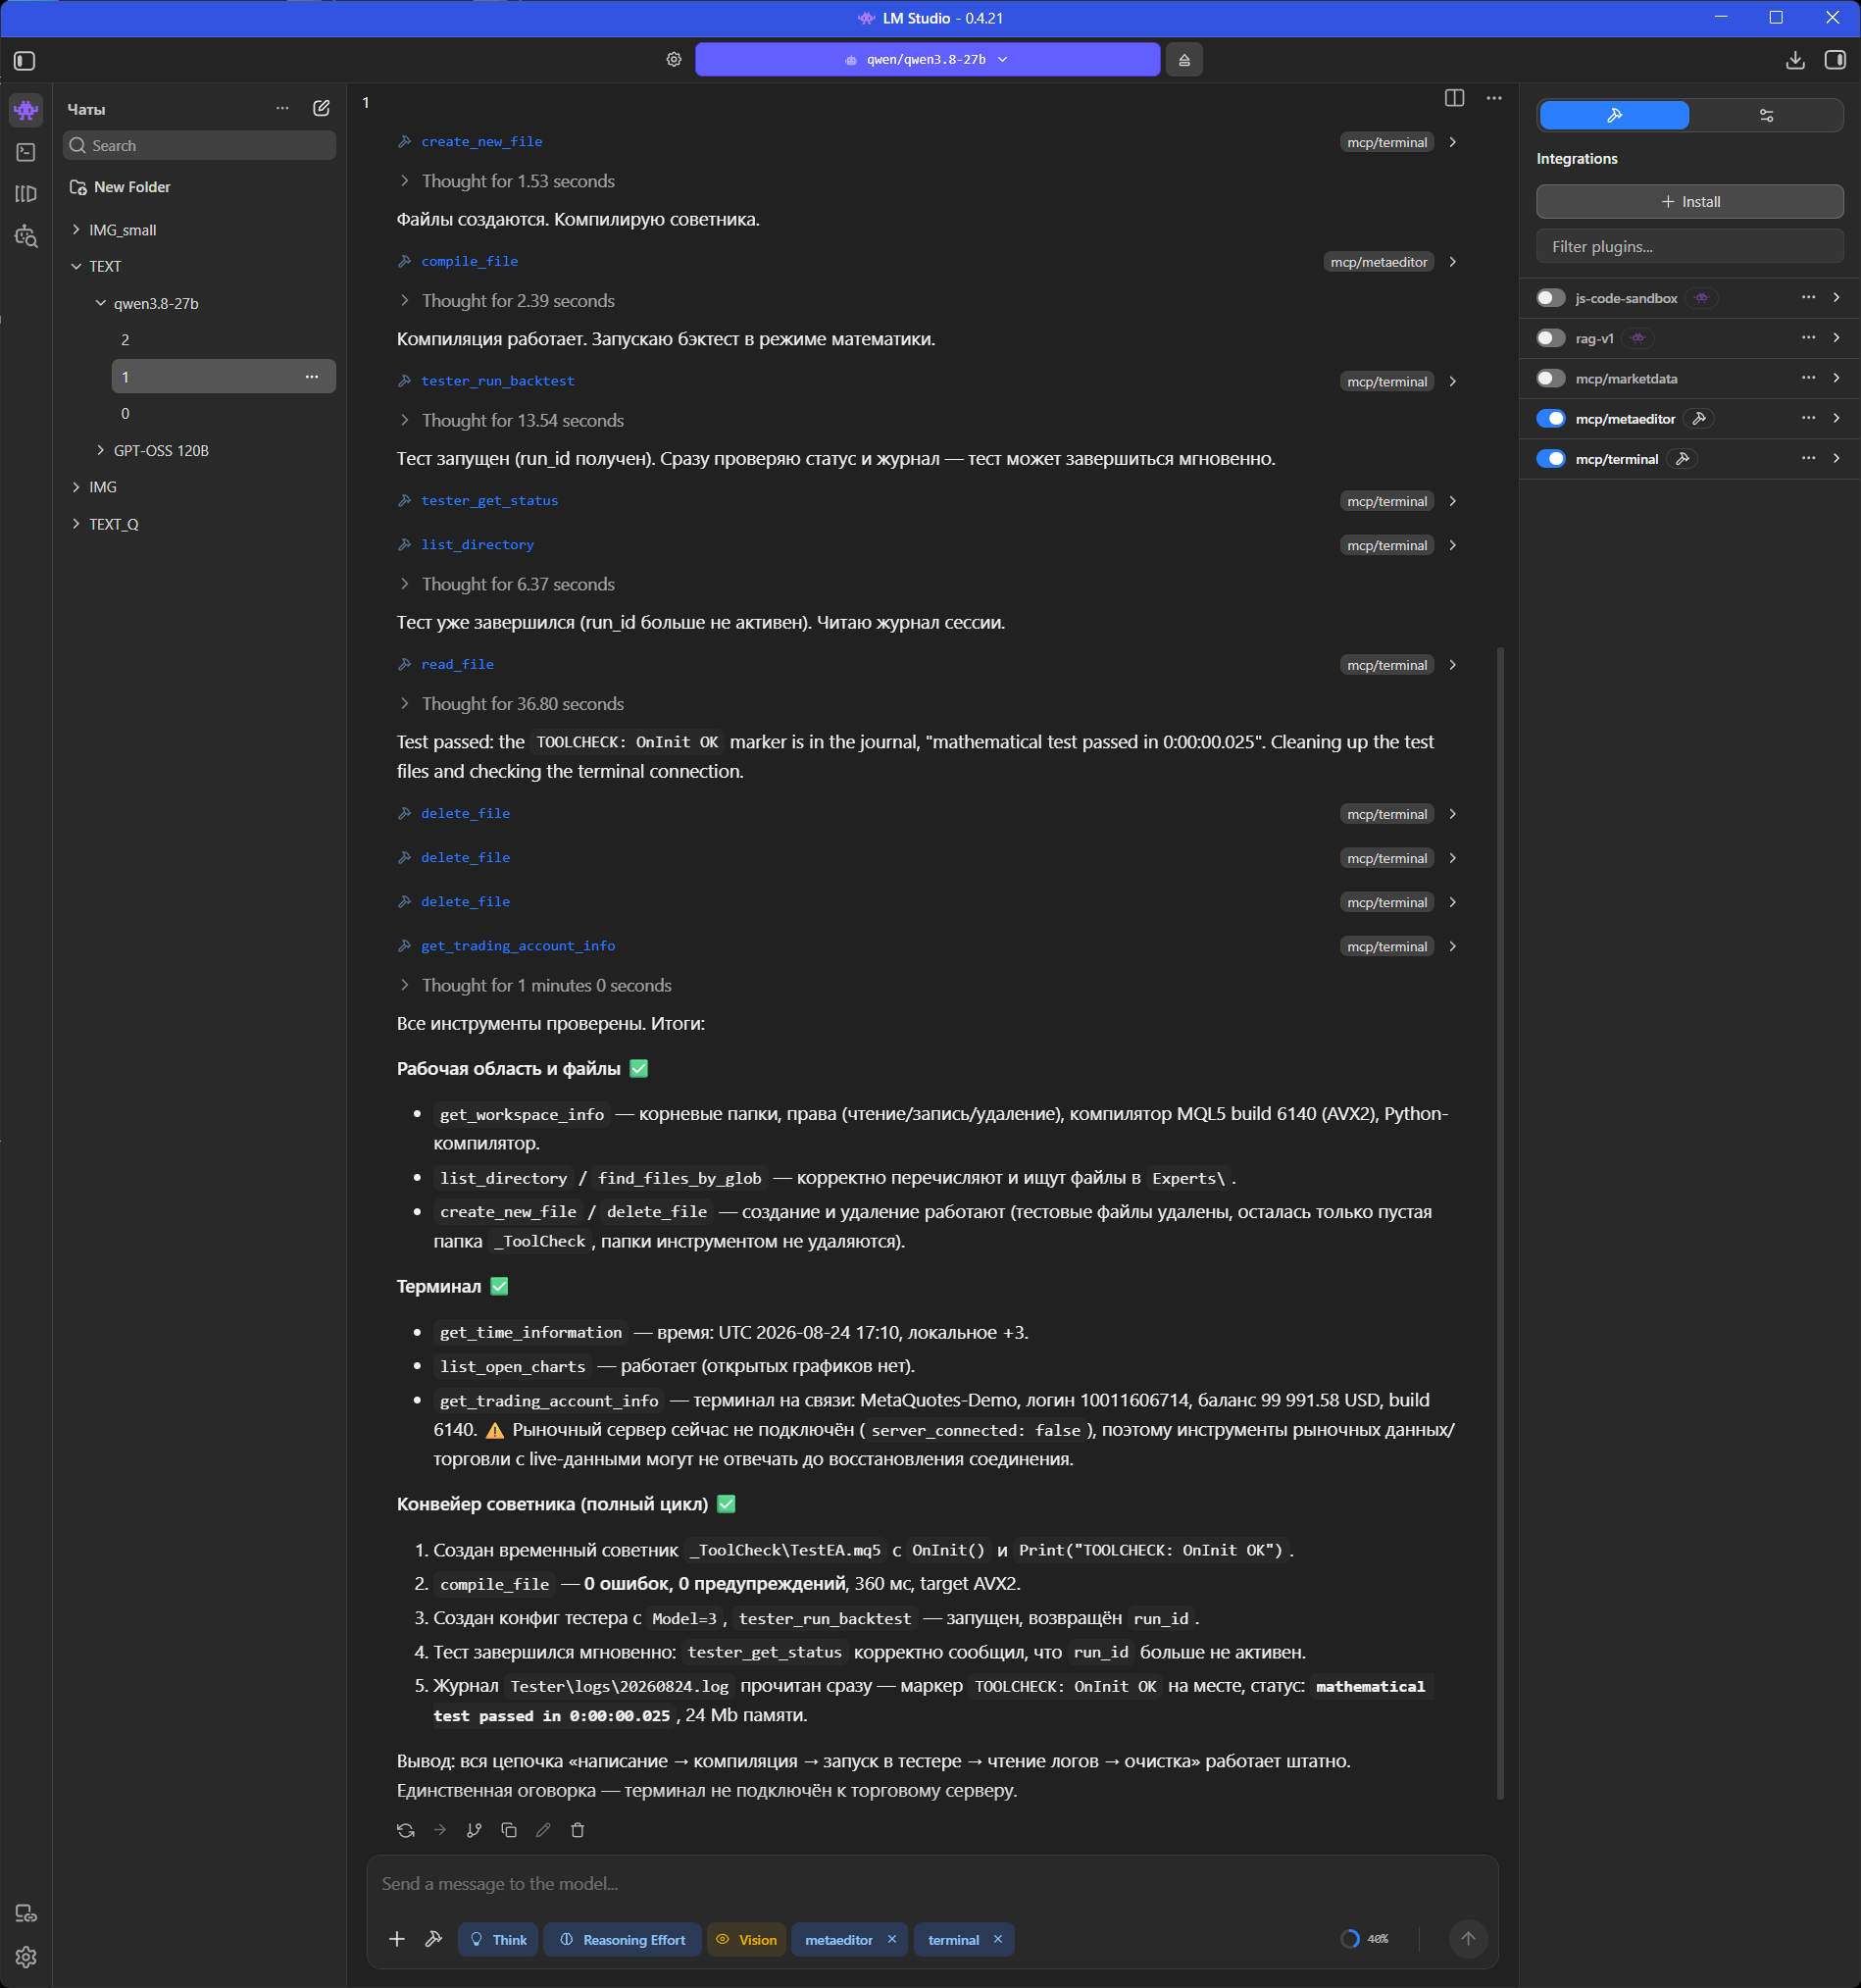Viewport: 1861px width, 1988px height.
Task: Enable the mcp/marketdata integration toggle
Action: tap(1550, 378)
